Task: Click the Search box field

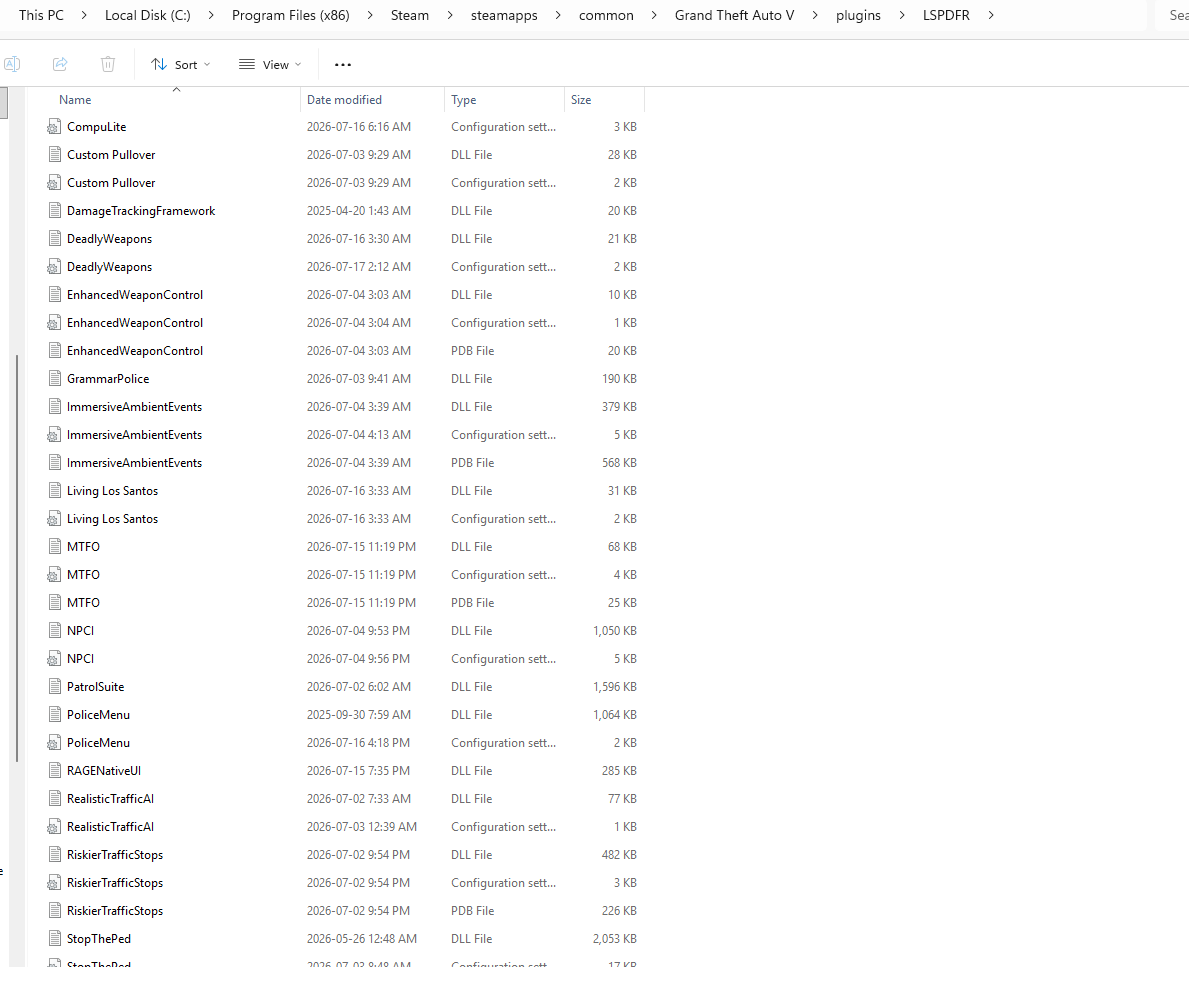Action: pos(1172,15)
